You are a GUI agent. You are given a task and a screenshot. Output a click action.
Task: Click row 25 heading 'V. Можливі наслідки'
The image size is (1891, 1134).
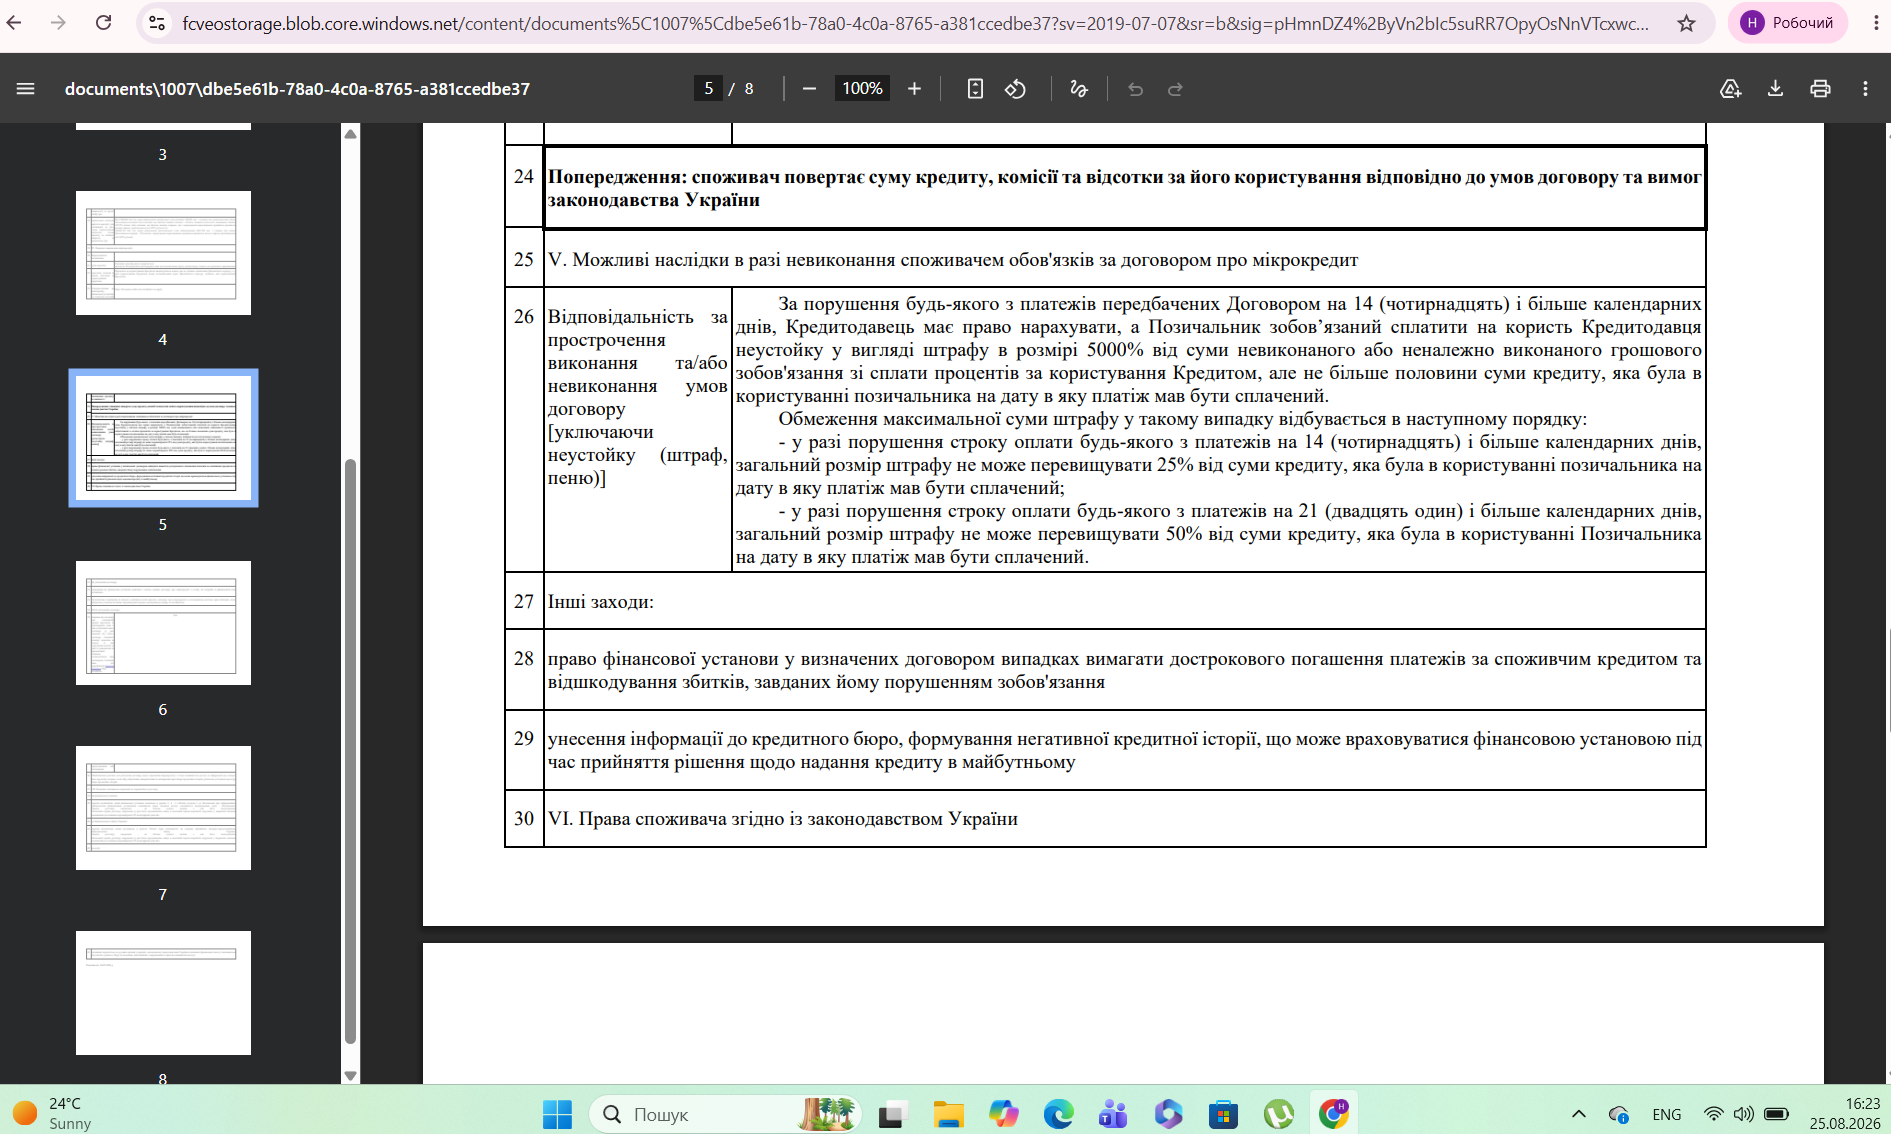click(953, 260)
